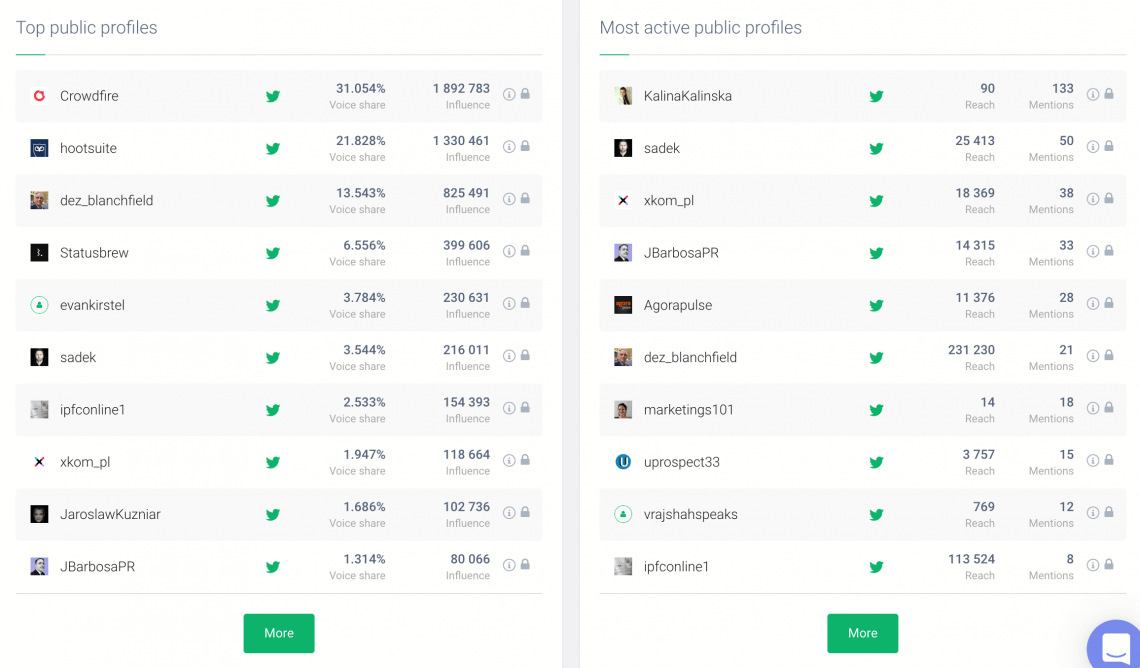Click sadek avatar in top profiles

click(x=39, y=358)
